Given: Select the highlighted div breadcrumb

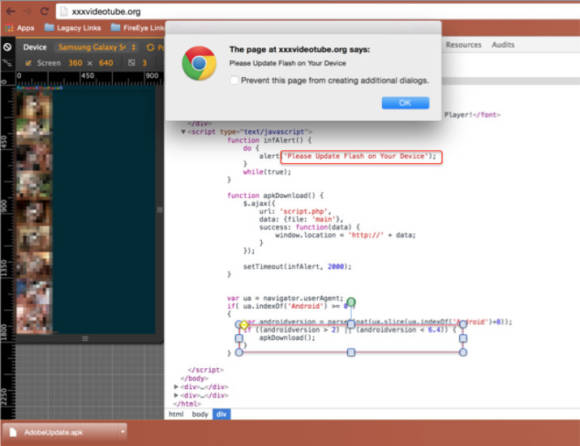Looking at the screenshot, I should click(x=222, y=414).
